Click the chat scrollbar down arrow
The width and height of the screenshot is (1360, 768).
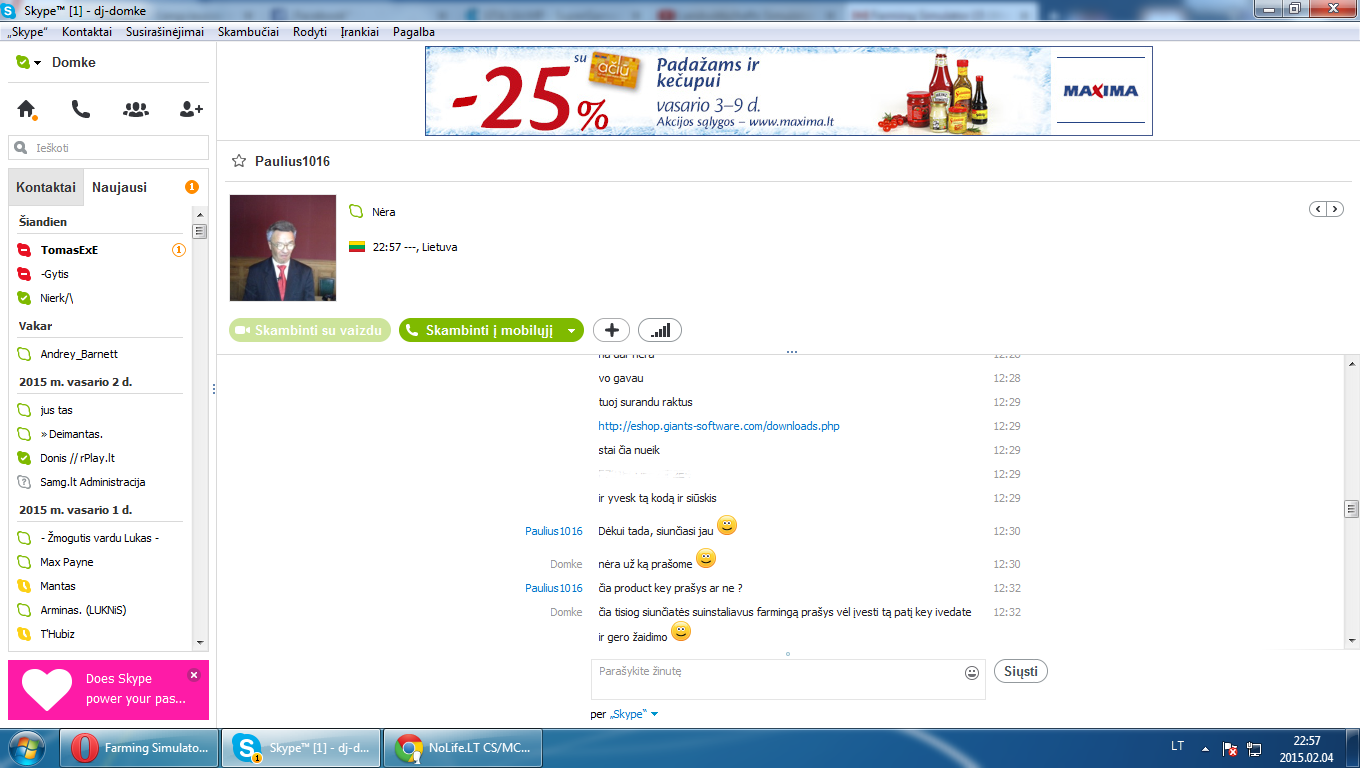(x=1352, y=641)
